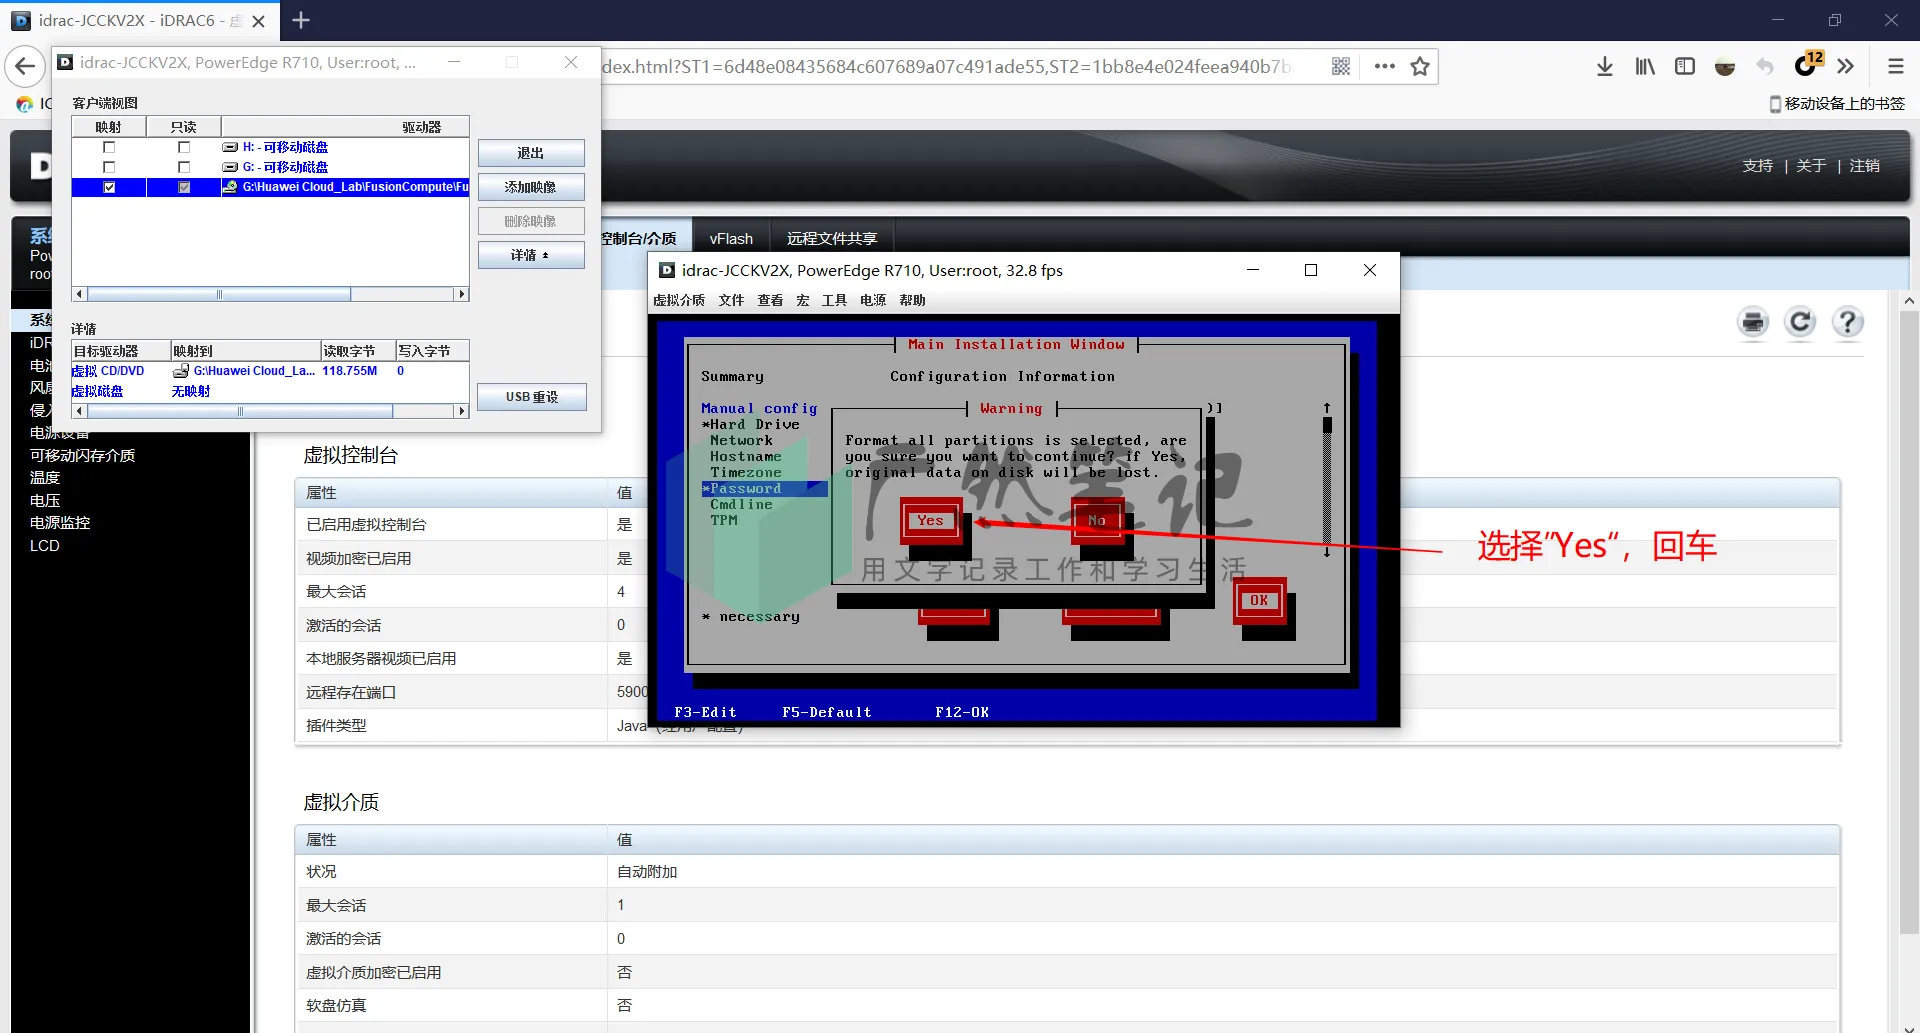
Task: Bookmark this page with the star icon
Action: pyautogui.click(x=1420, y=66)
